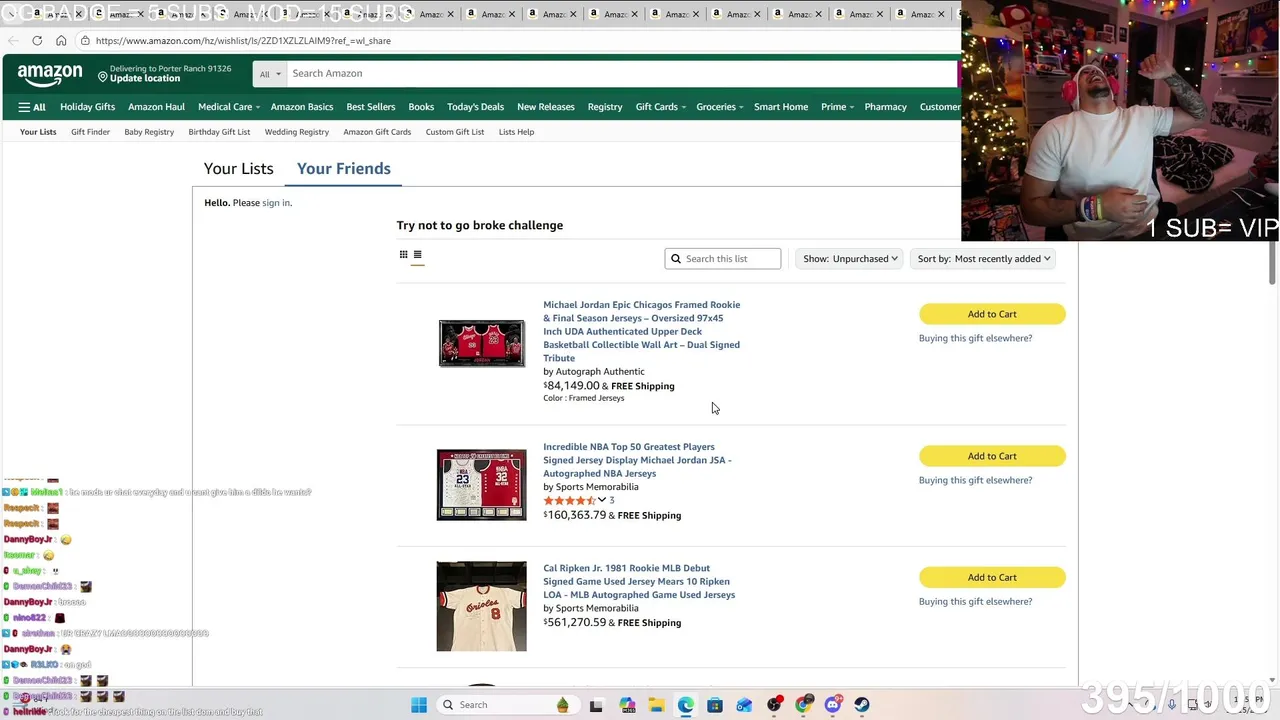Go to Amazon Basics

(302, 107)
